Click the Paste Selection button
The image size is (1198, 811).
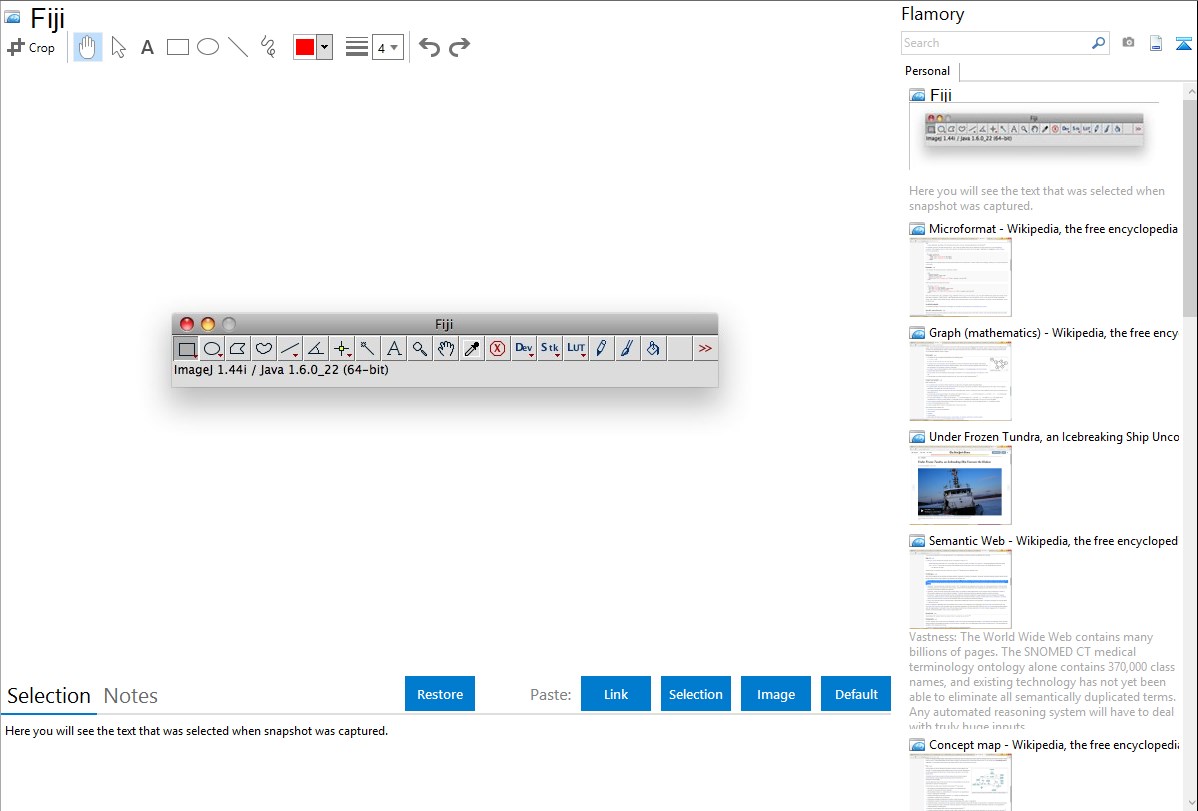[695, 694]
